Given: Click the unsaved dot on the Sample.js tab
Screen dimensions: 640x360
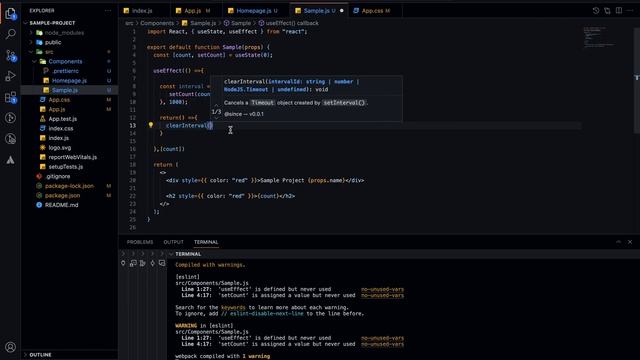Looking at the screenshot, I should [342, 11].
